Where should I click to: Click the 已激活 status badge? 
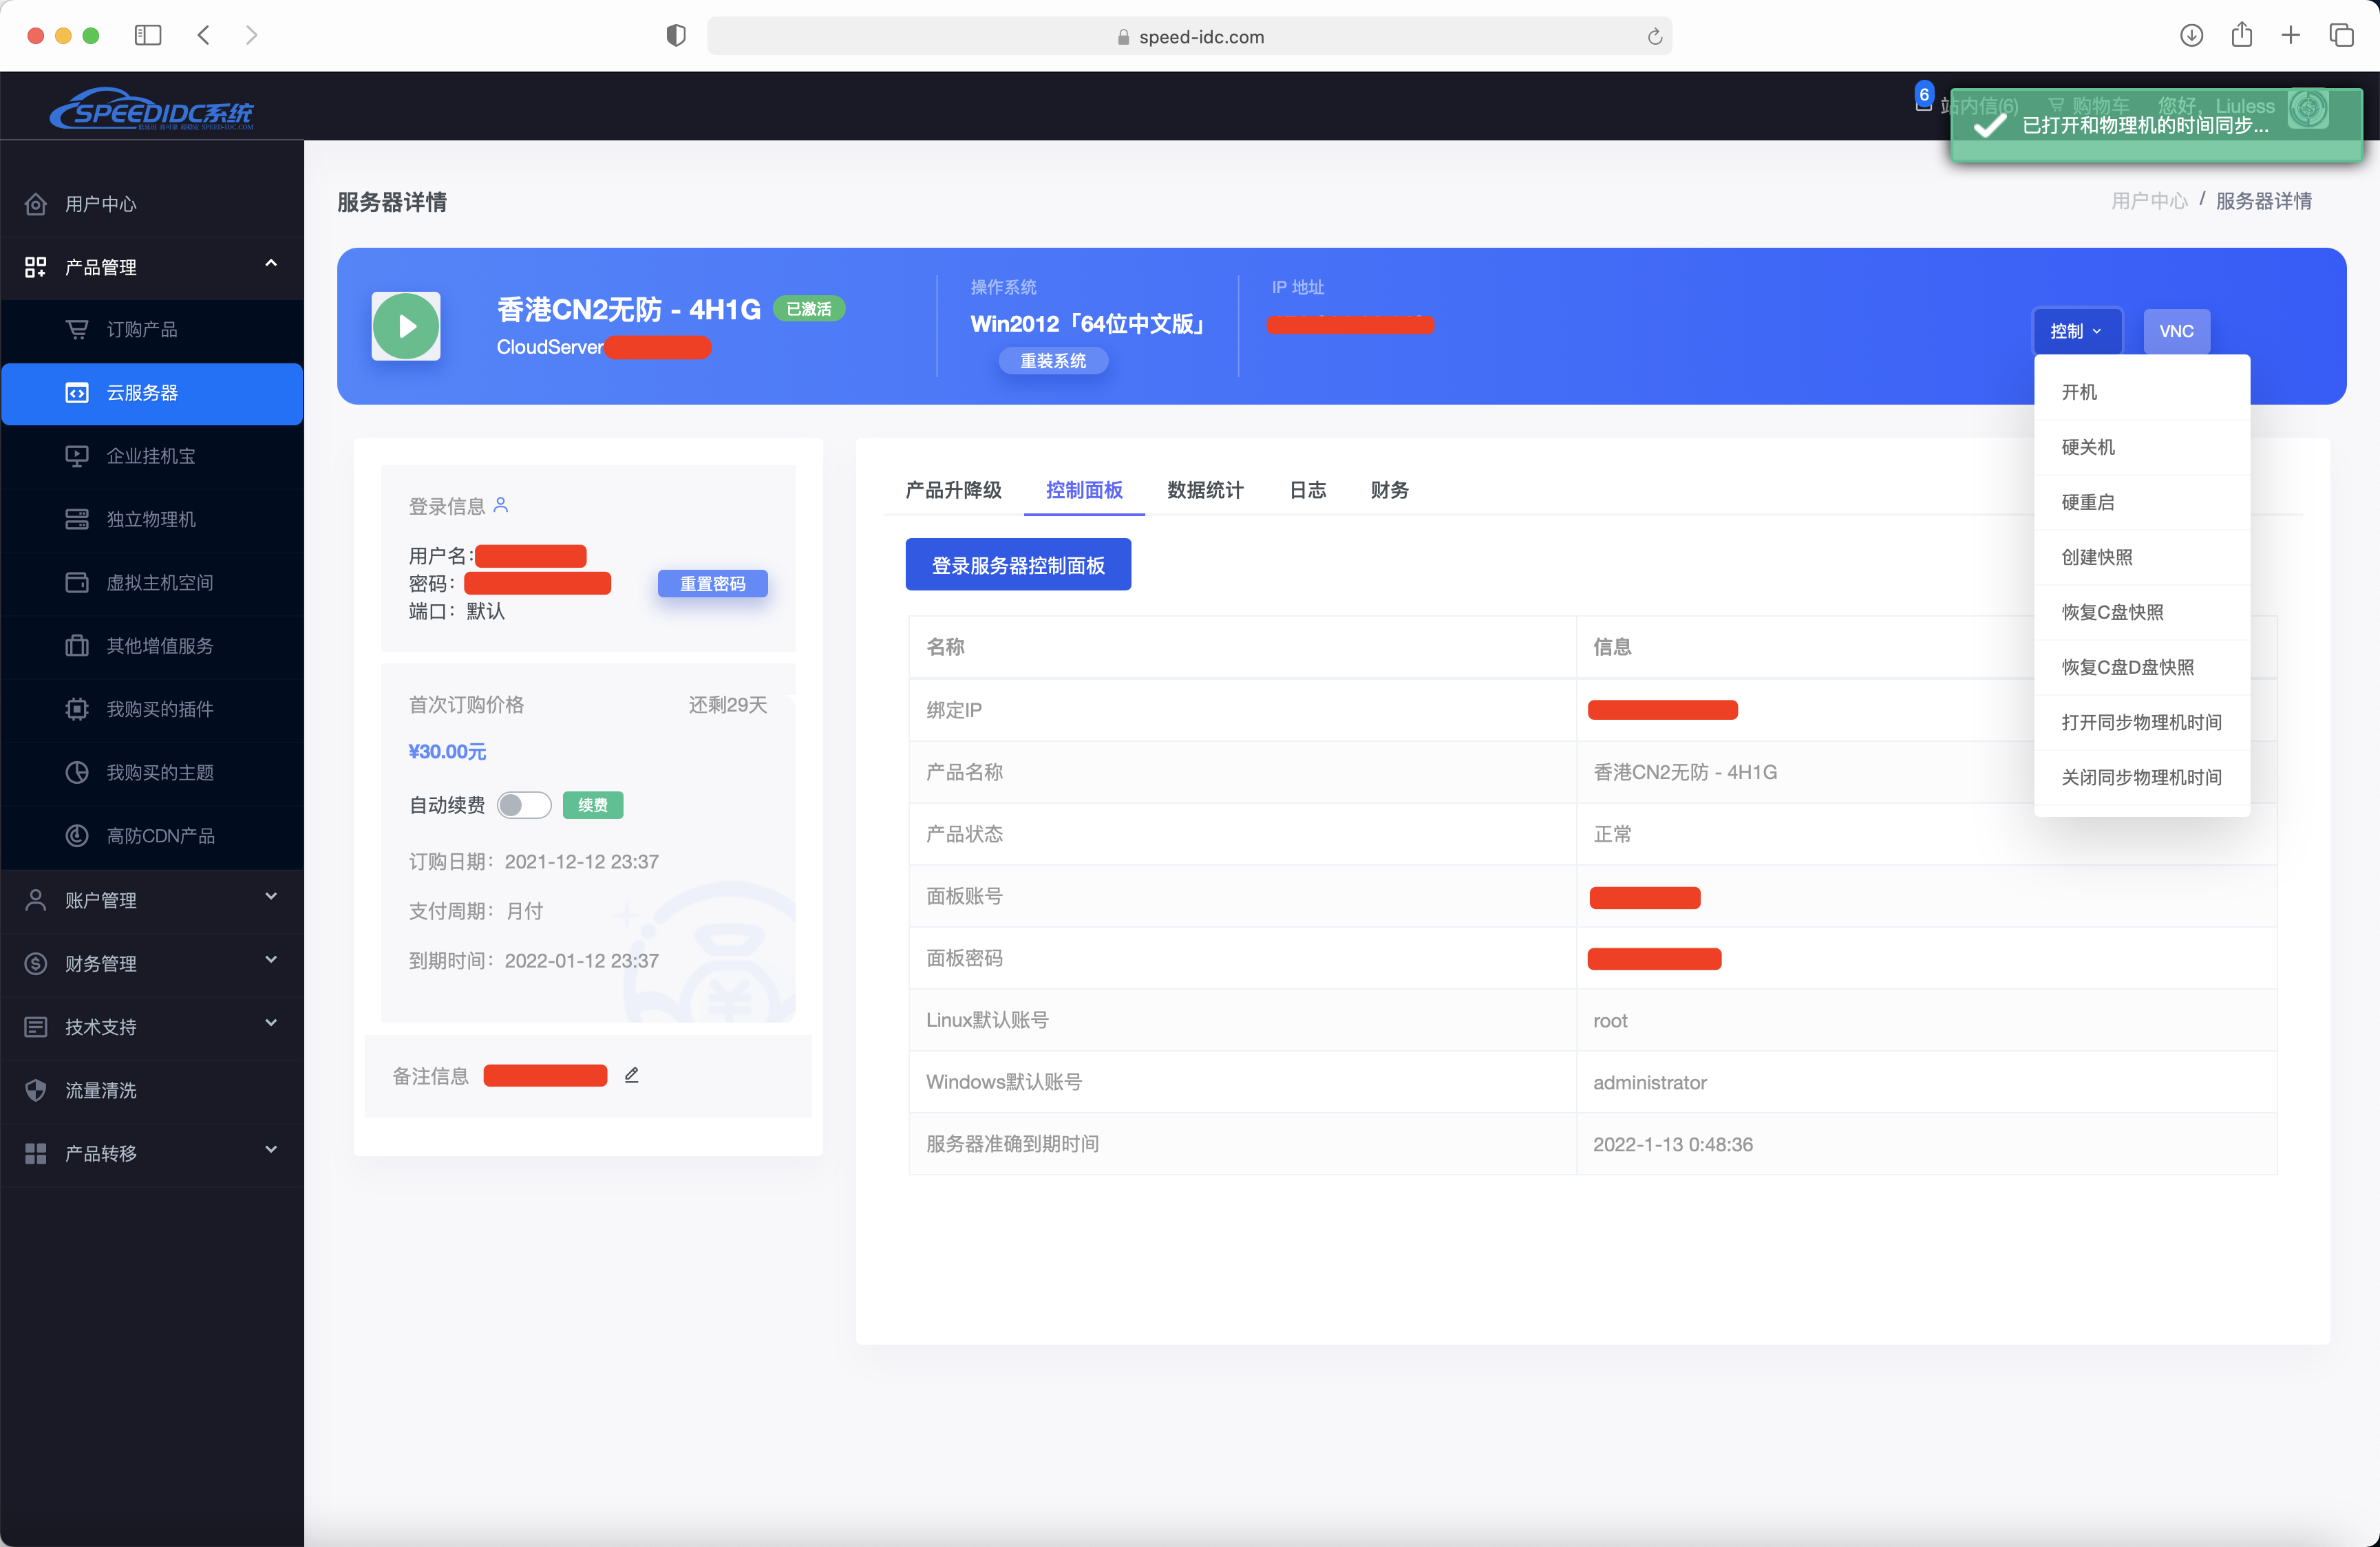[809, 309]
